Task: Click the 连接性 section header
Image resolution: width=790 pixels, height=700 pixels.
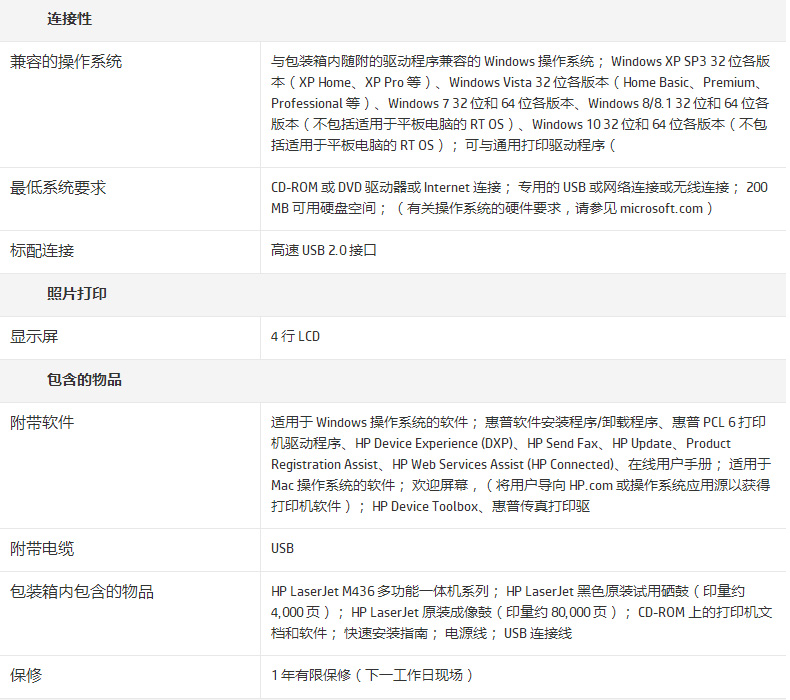Action: tap(70, 19)
